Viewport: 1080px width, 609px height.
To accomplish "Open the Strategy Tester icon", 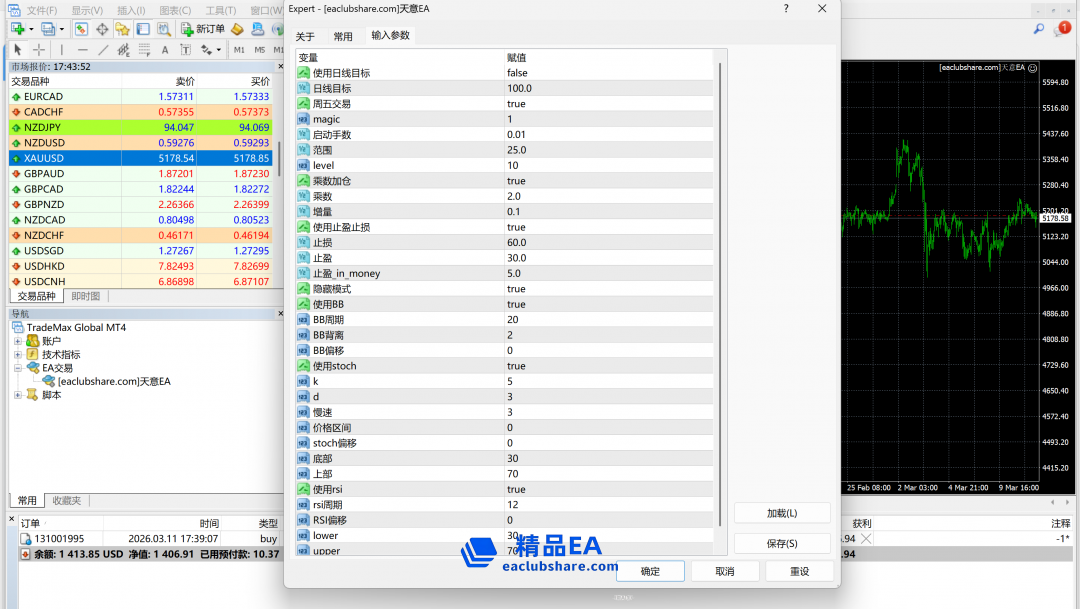I will pos(163,28).
